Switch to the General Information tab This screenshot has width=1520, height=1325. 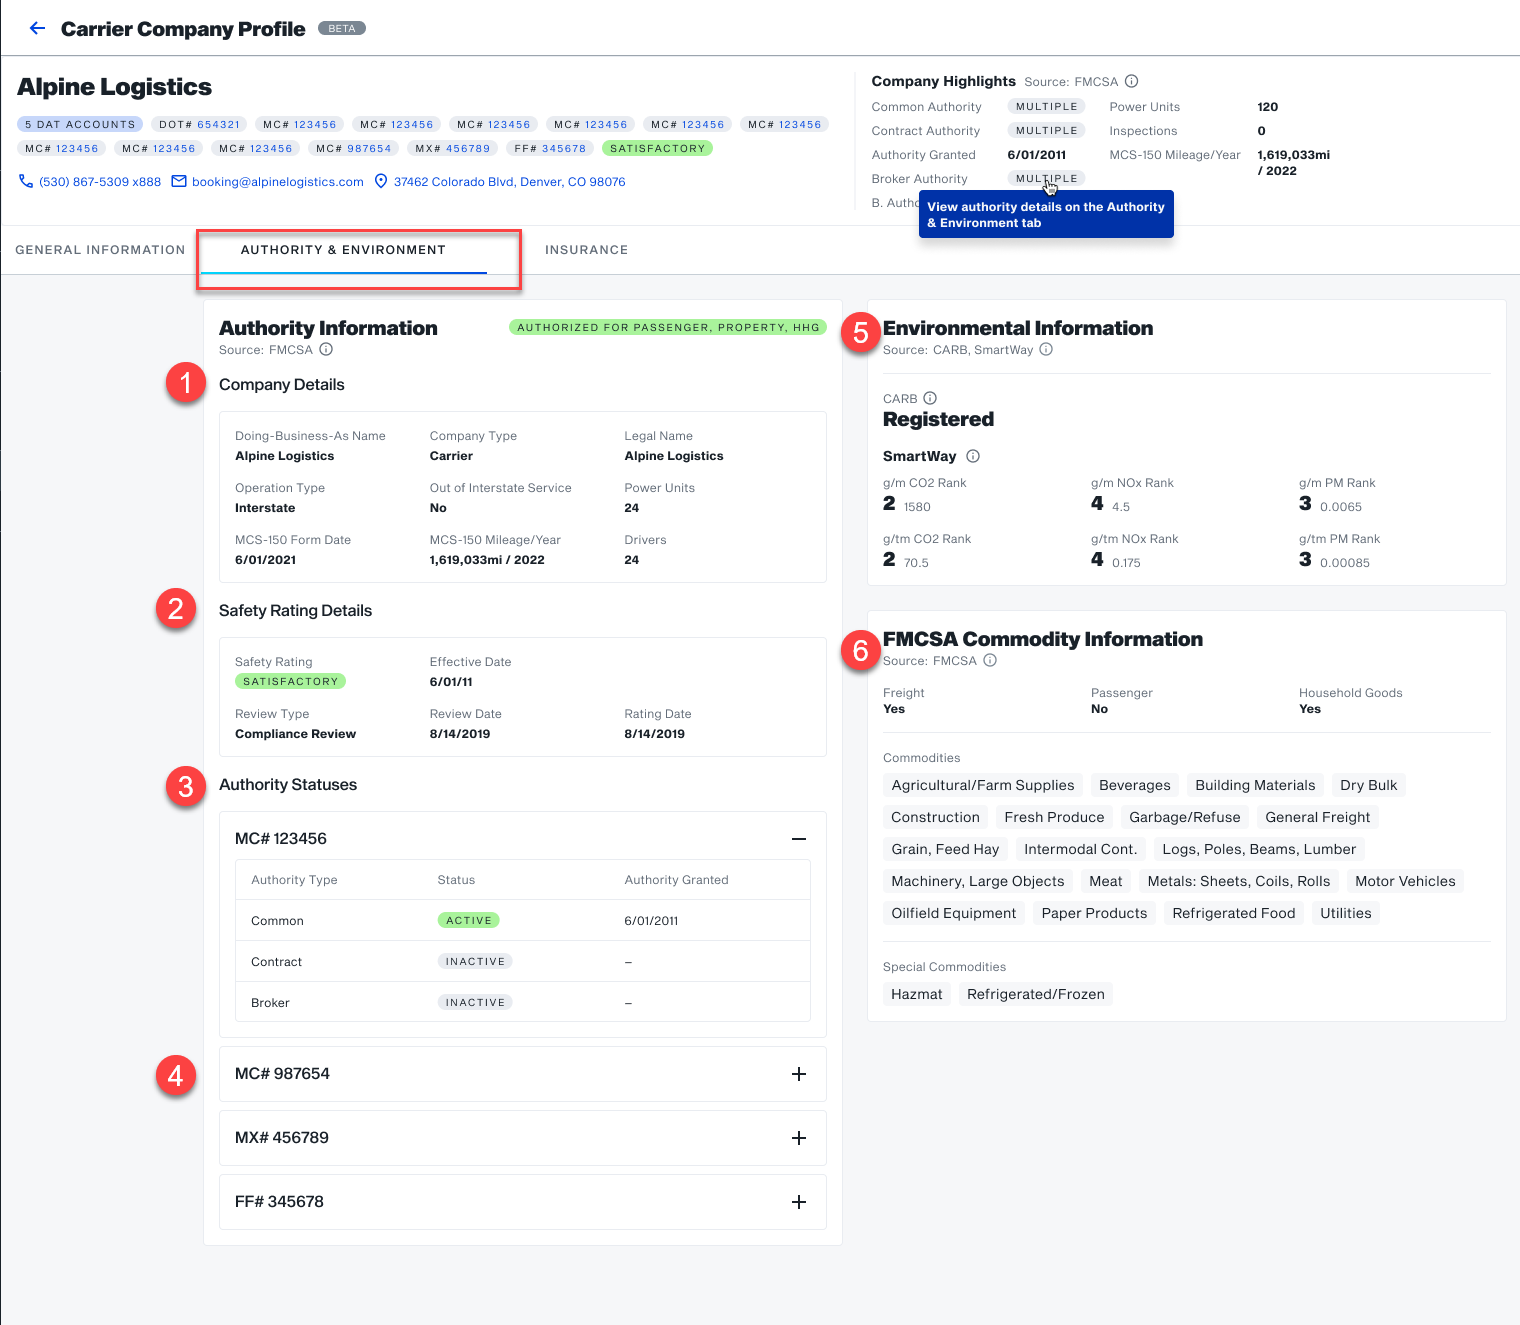tap(100, 250)
